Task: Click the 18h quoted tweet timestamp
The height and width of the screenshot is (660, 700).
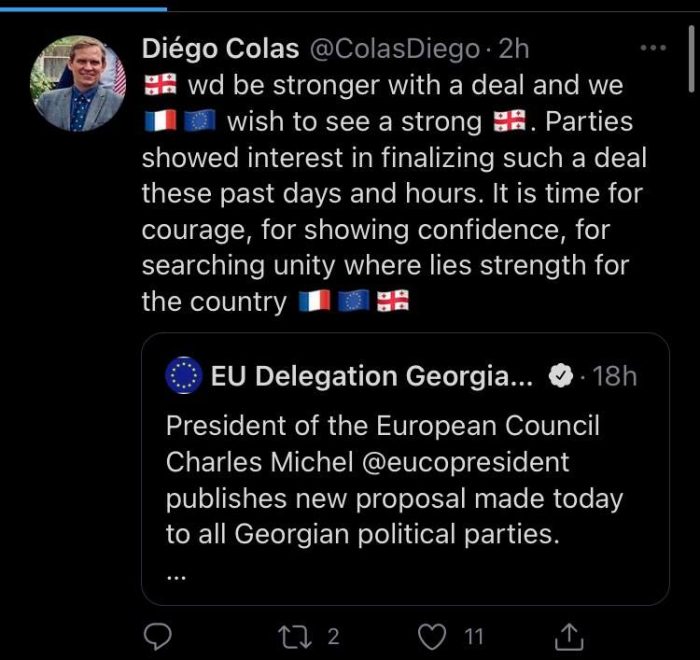Action: point(614,376)
